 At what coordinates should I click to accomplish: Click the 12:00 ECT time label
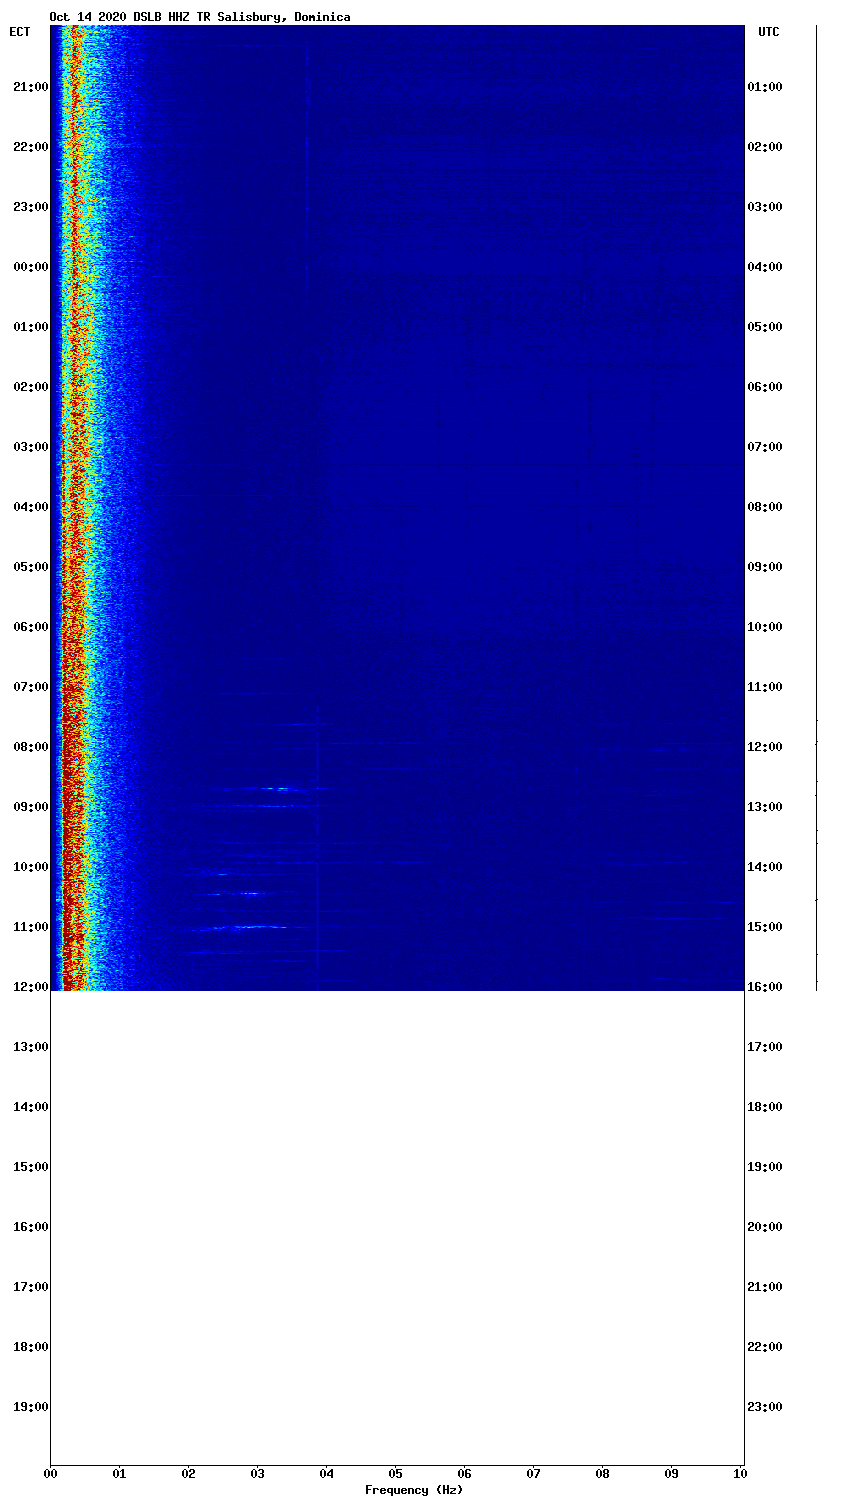tap(30, 987)
